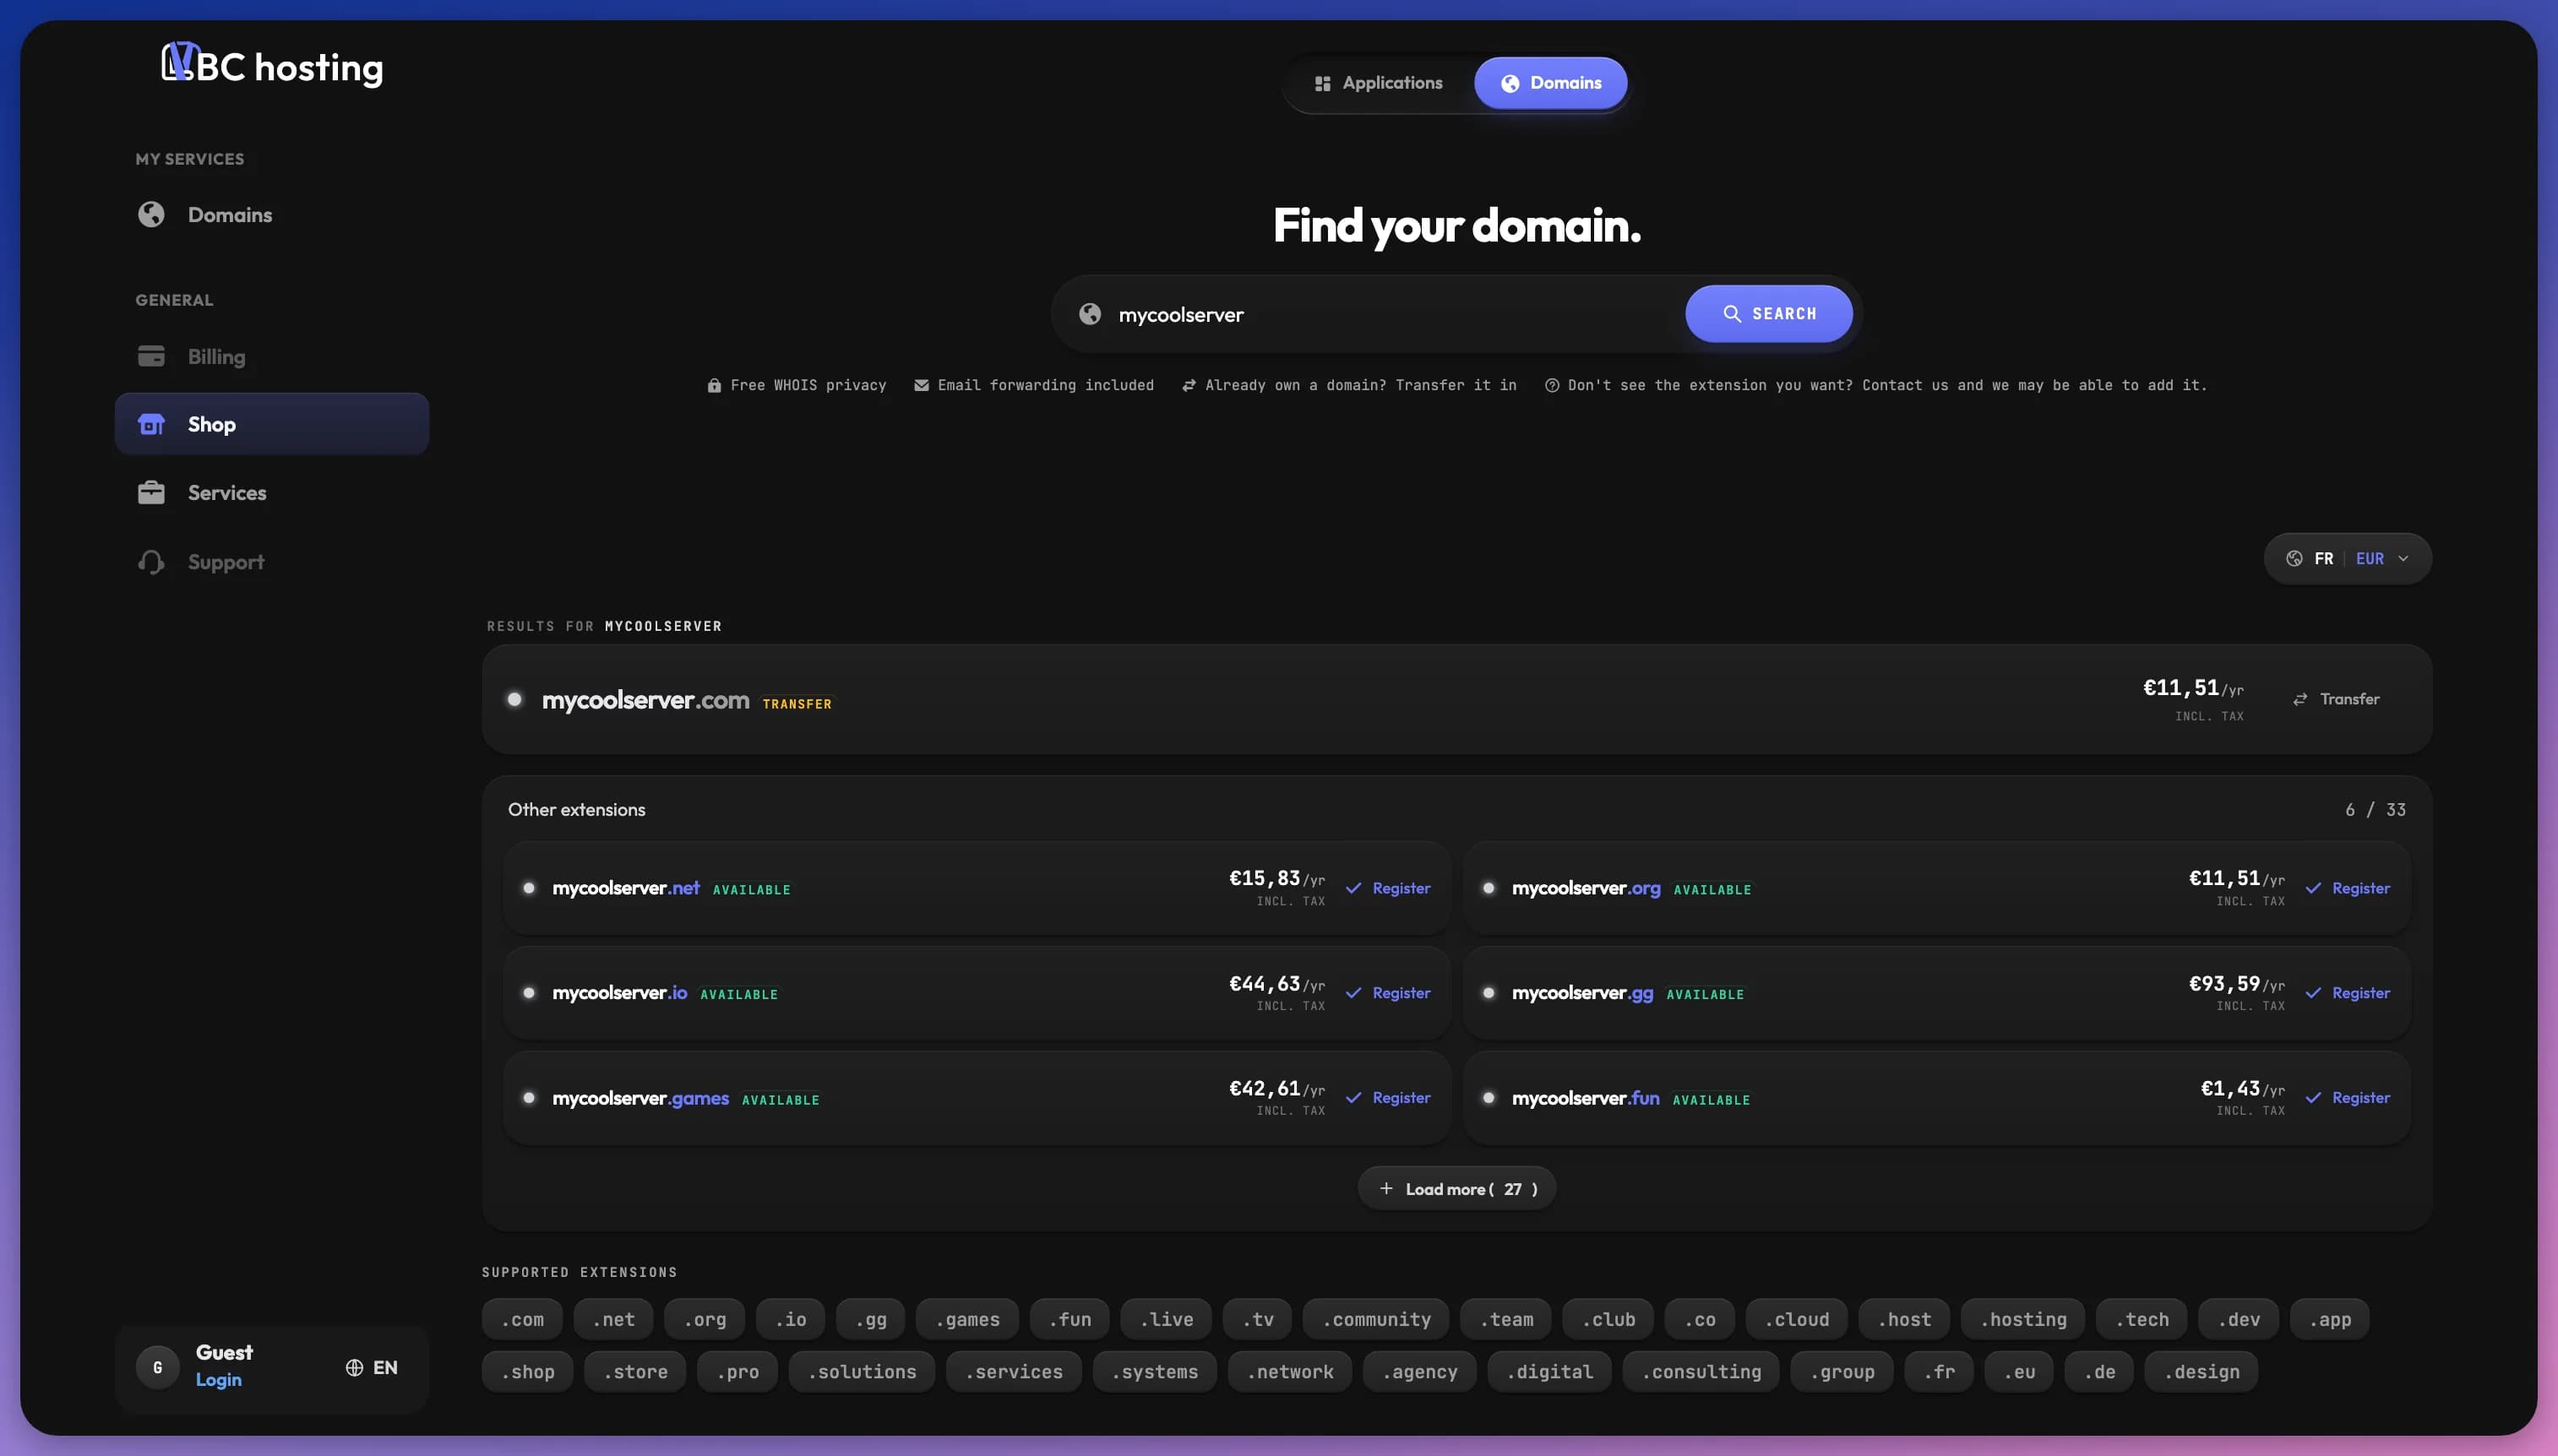Select the .live extension chip
Viewport: 2558px width, 1456px height.
[x=1166, y=1320]
